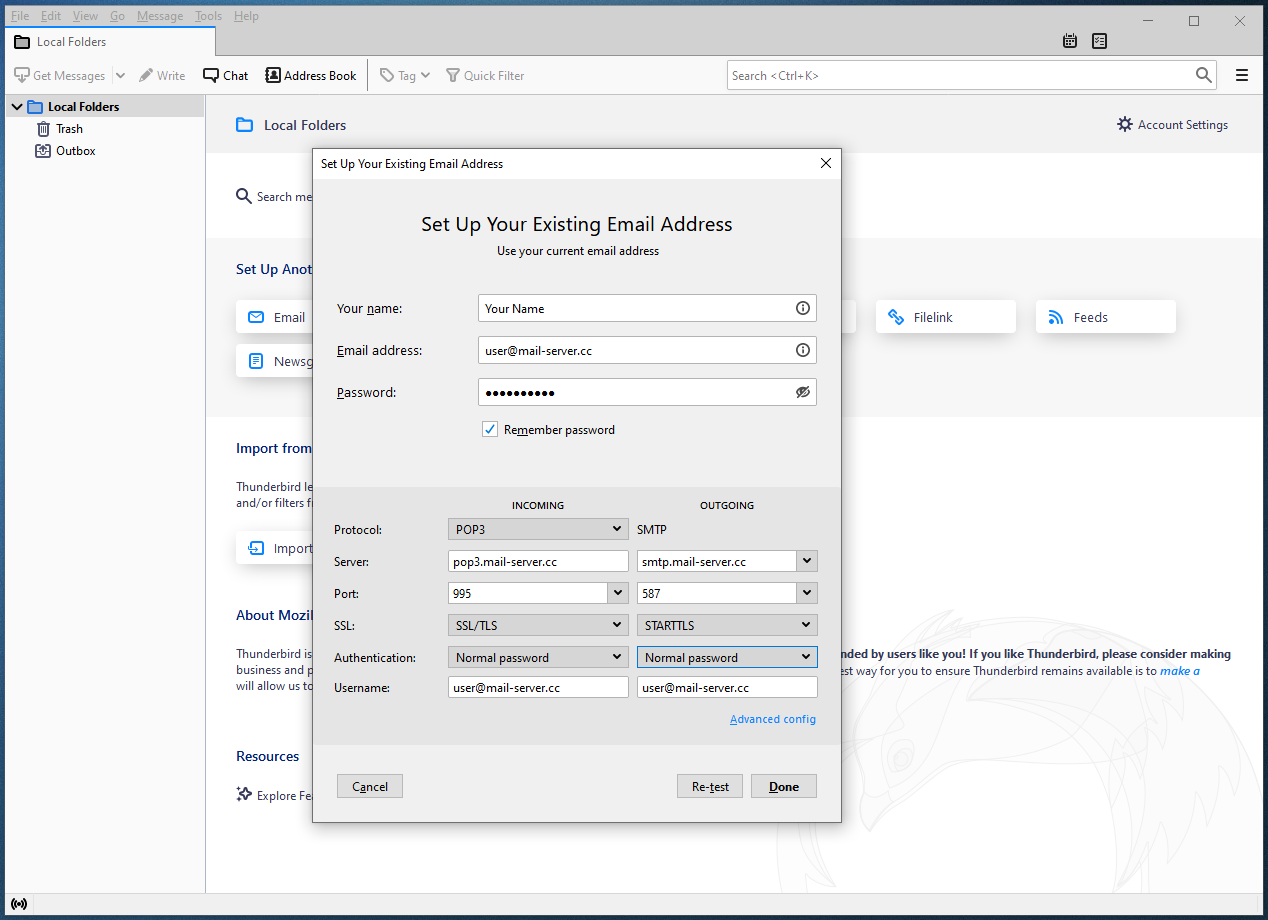Viewport: 1268px width, 920px height.
Task: Expand the incoming Authentication dropdown
Action: pyautogui.click(x=538, y=657)
